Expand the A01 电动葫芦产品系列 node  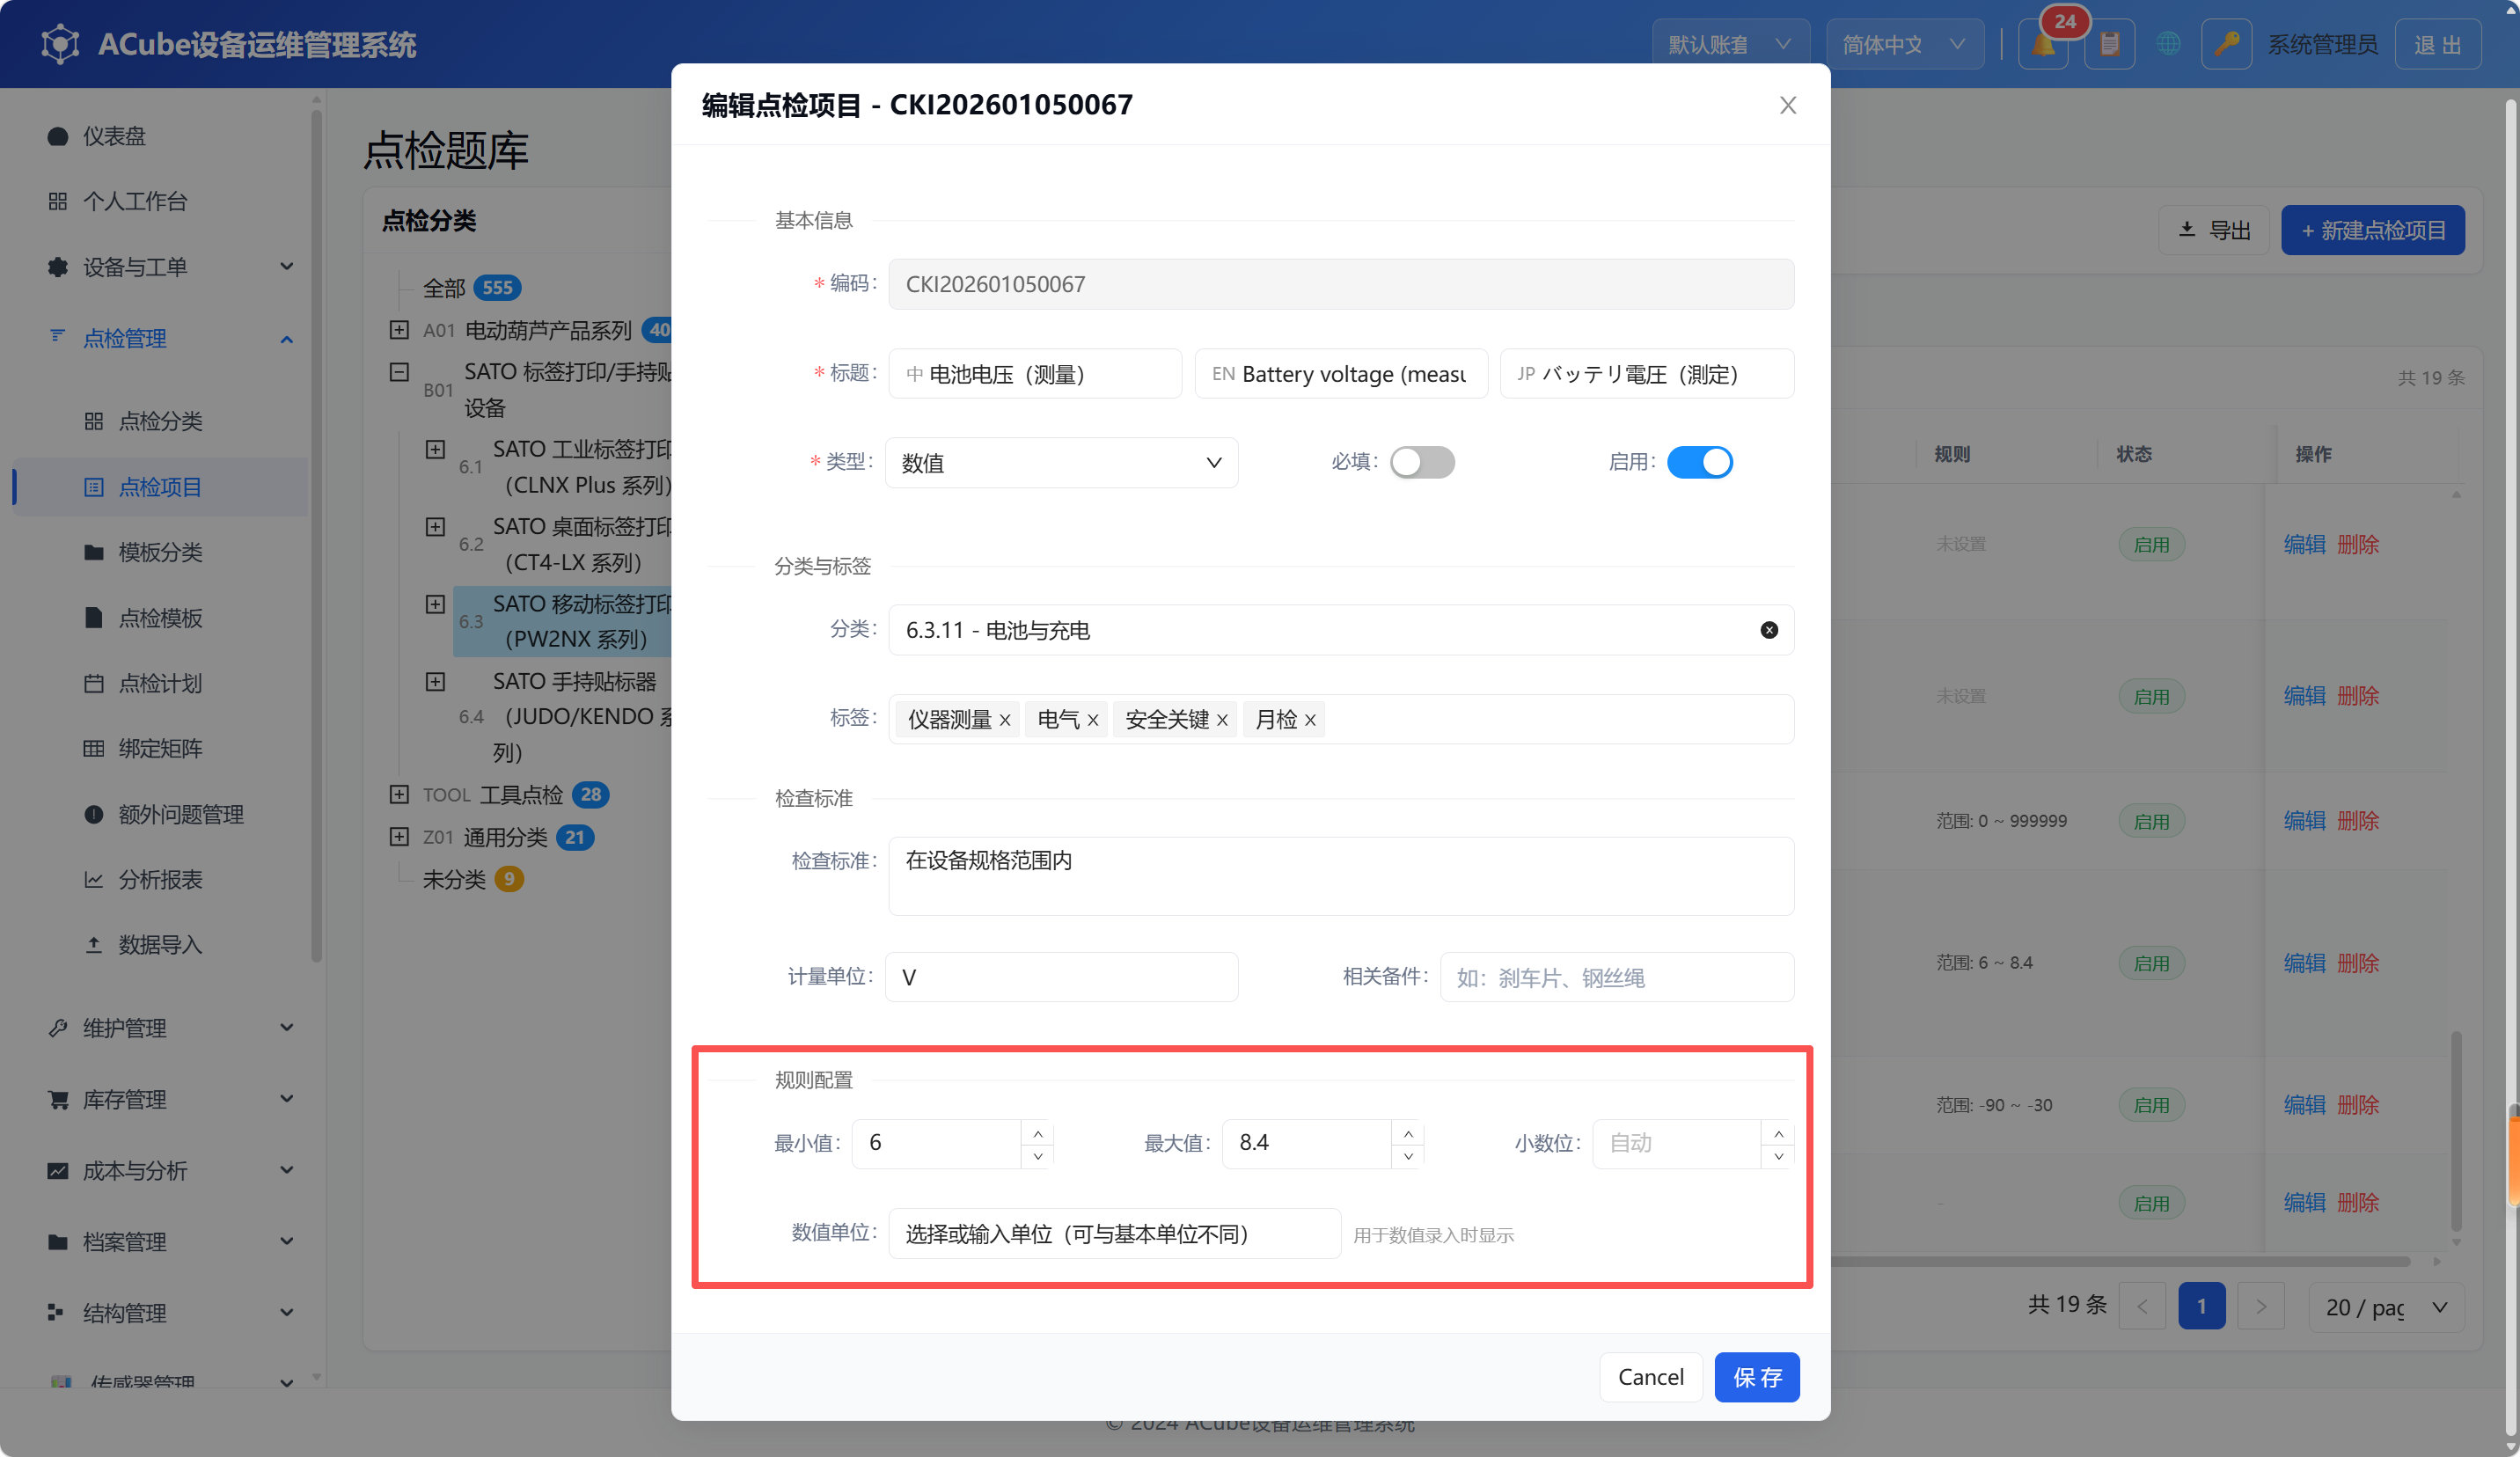click(399, 330)
